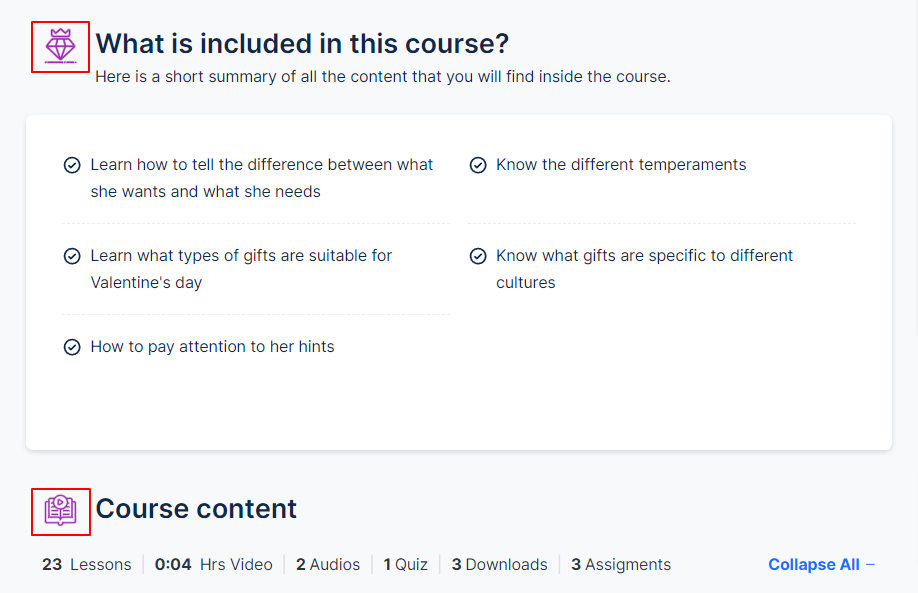The width and height of the screenshot is (918, 593).
Task: Click the '1 Quiz' counter
Action: point(405,564)
